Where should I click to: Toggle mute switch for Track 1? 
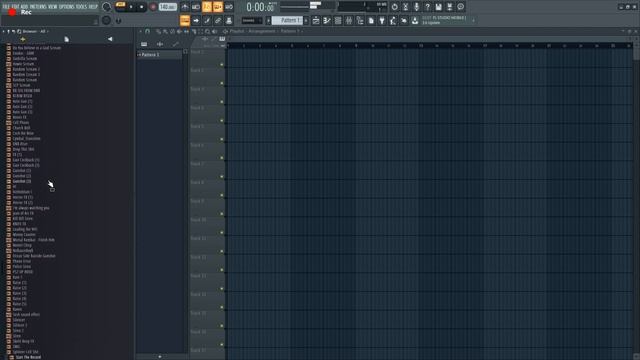222,64
